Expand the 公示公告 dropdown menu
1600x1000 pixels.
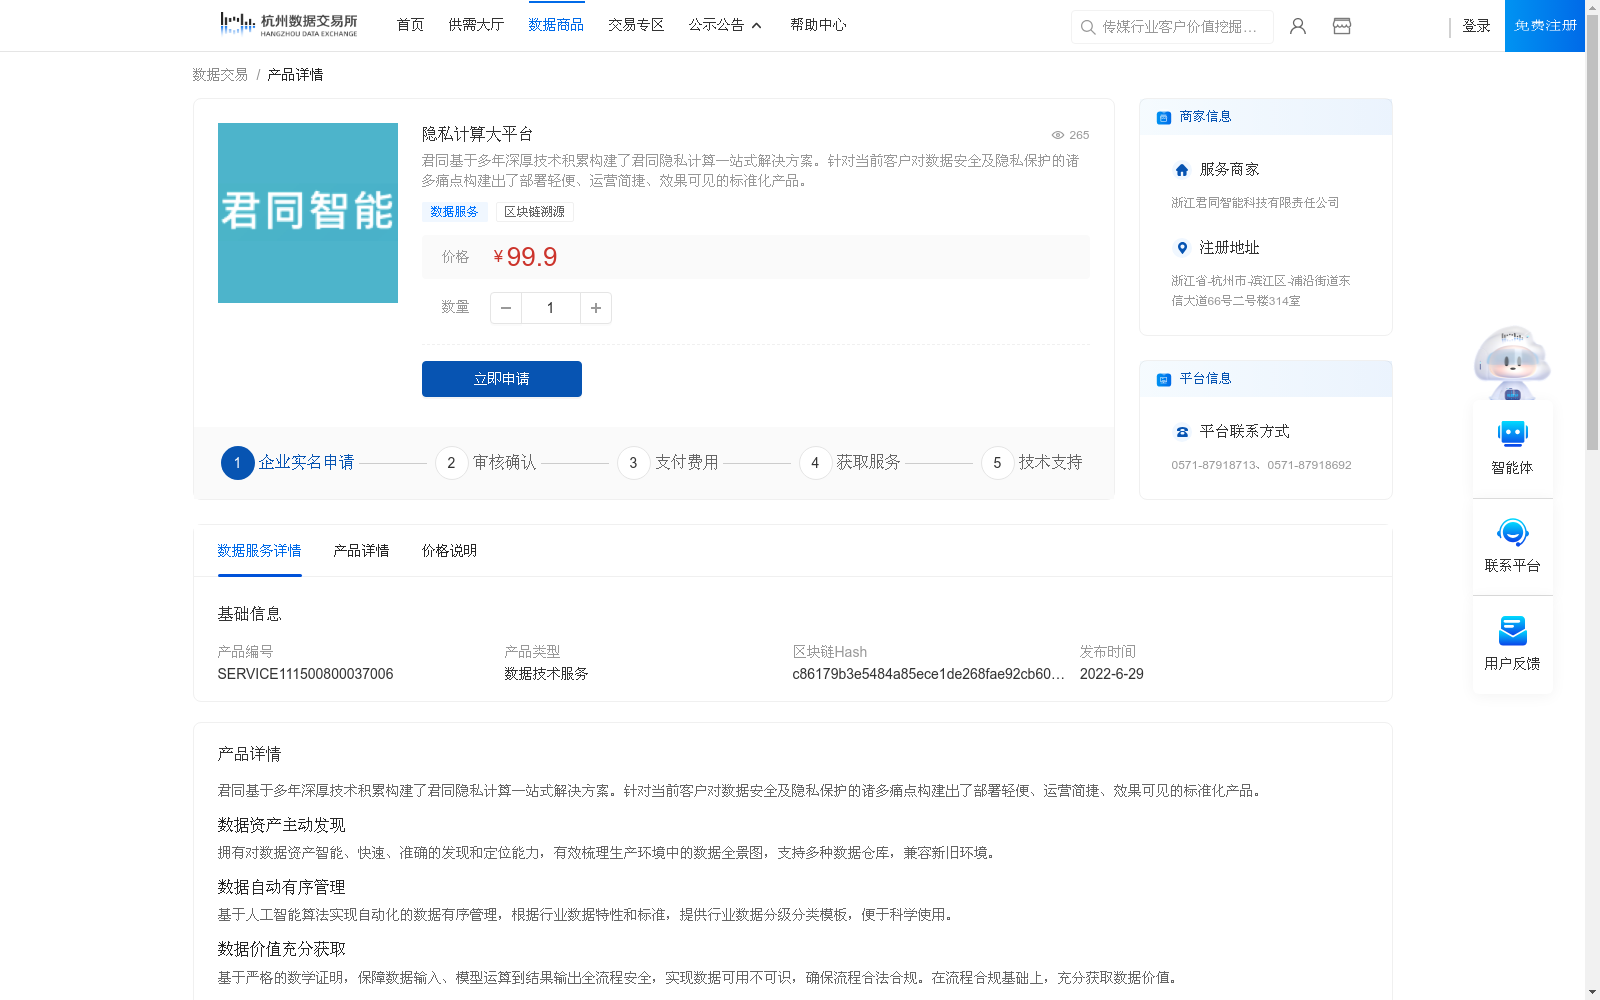[x=725, y=25]
